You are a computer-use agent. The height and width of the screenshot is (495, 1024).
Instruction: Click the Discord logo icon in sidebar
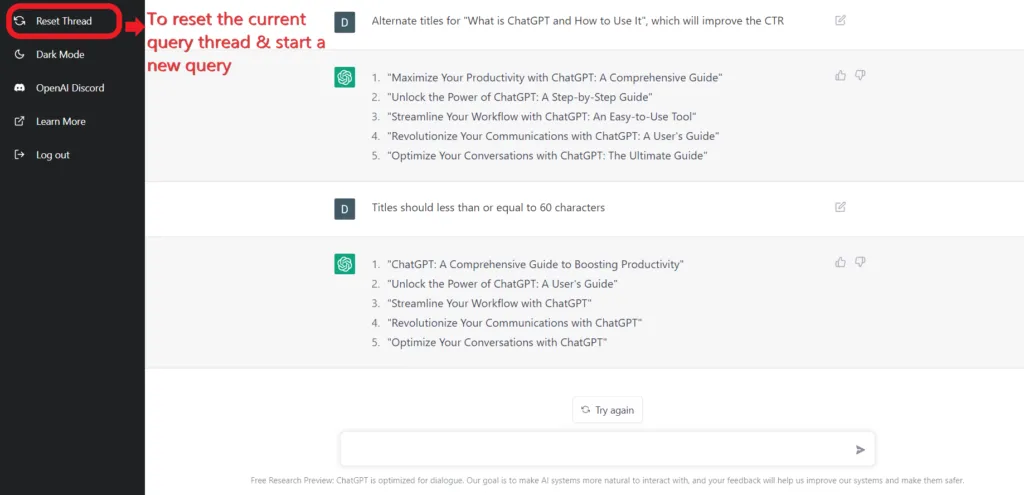click(20, 88)
